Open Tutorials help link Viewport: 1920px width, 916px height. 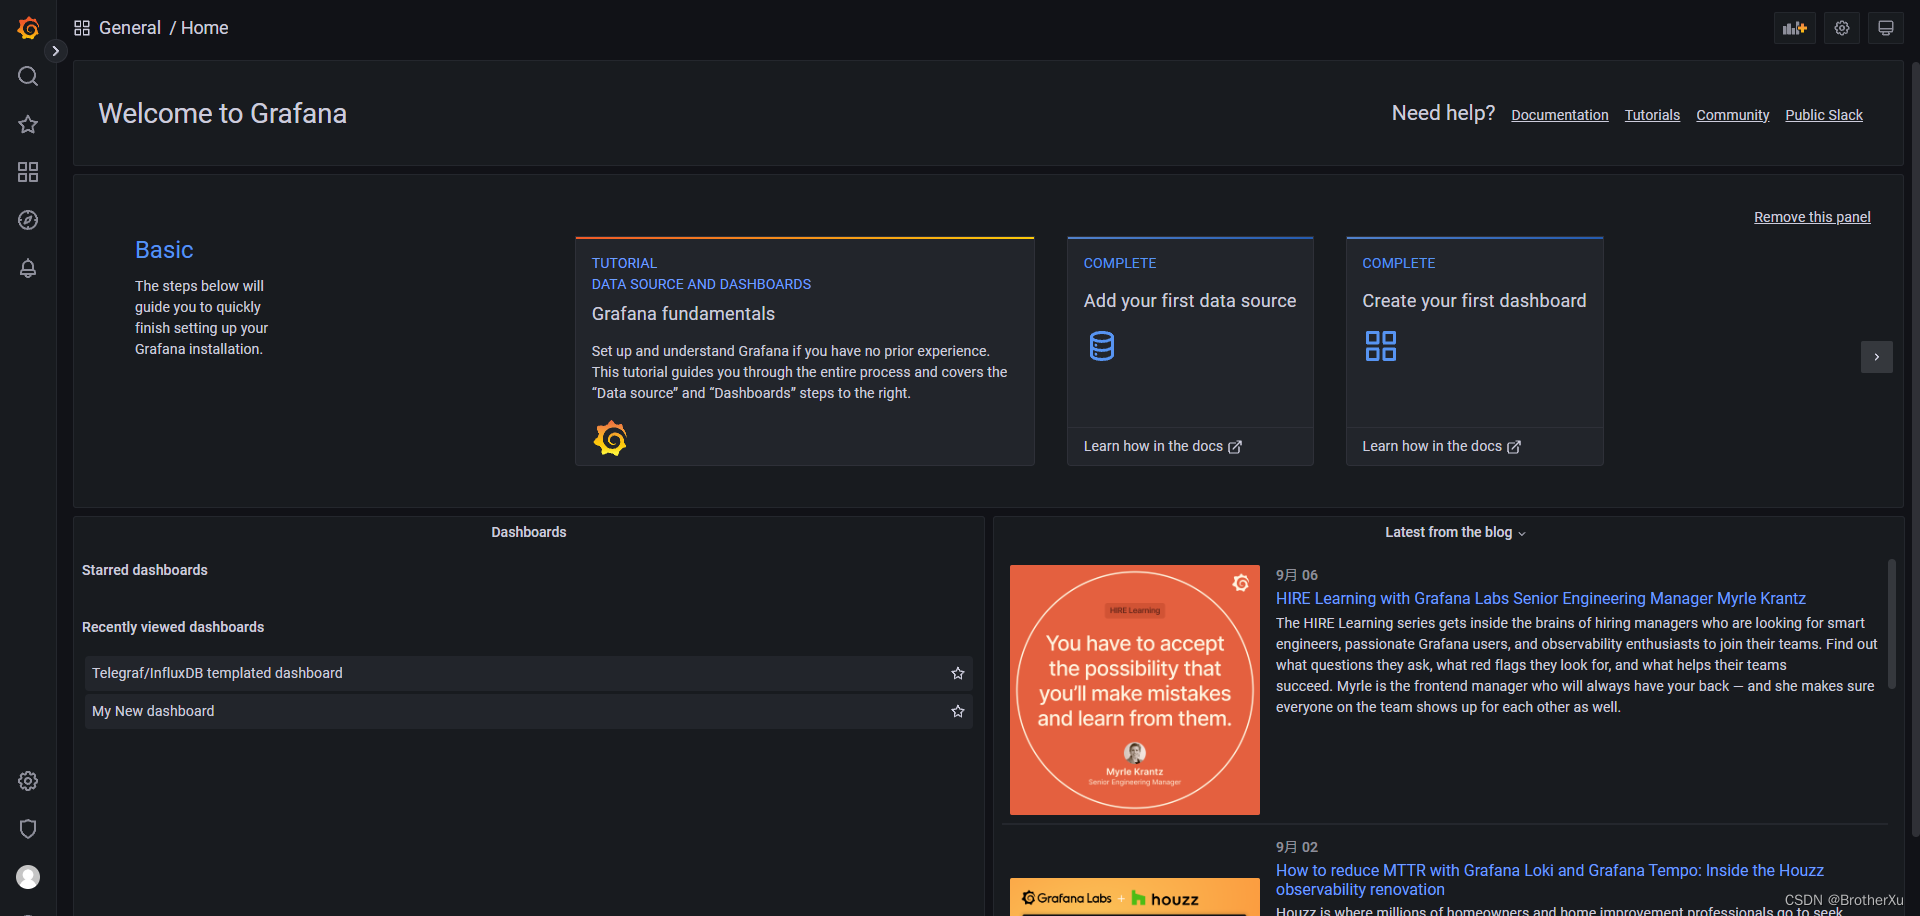(x=1652, y=115)
